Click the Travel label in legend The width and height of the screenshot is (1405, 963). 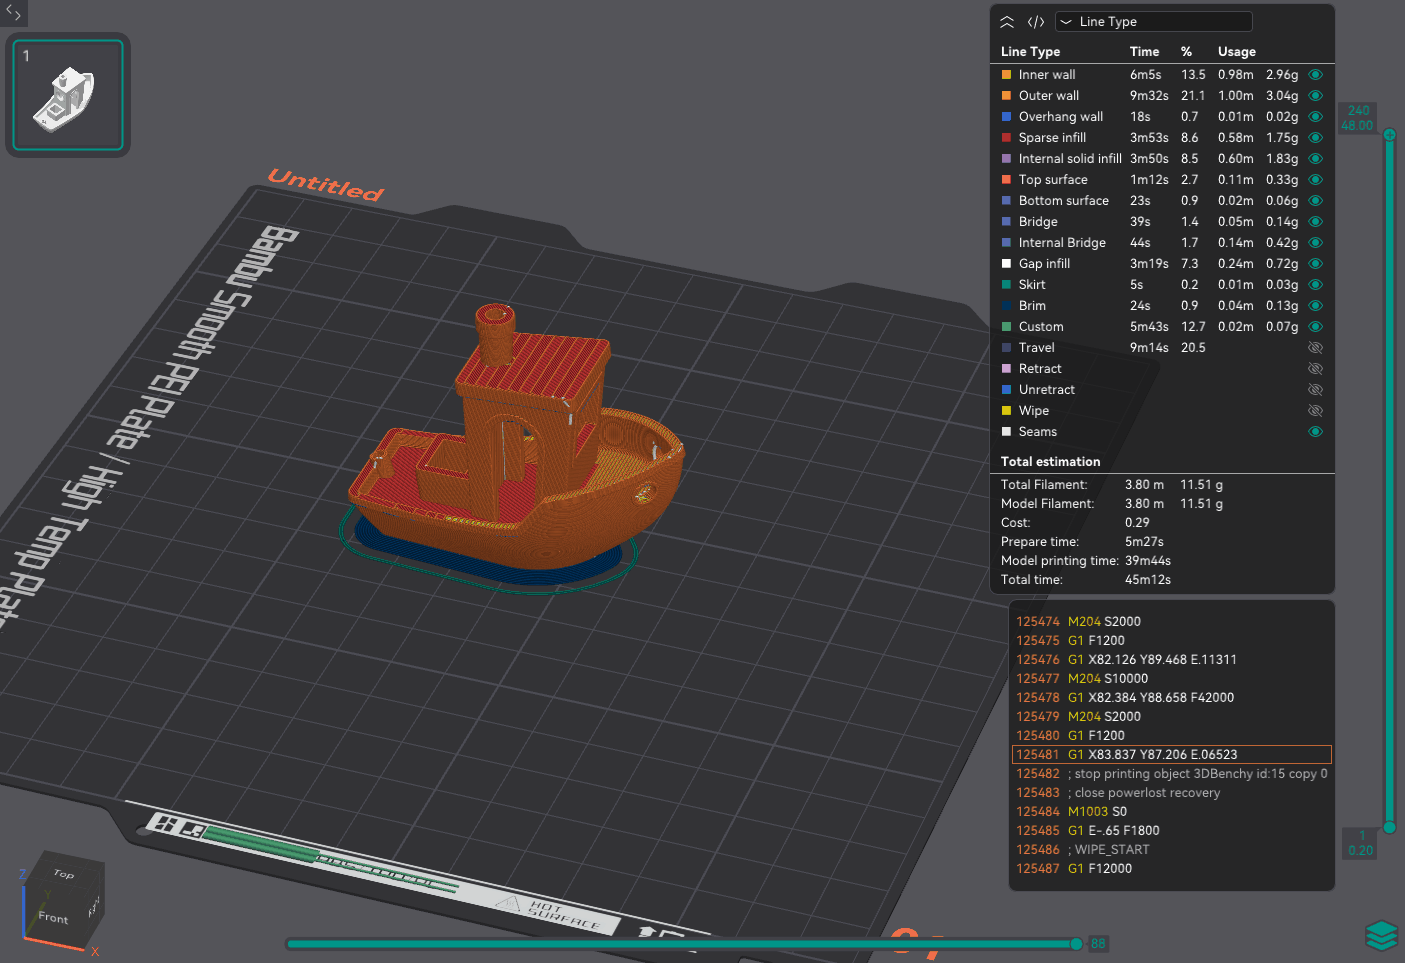tap(1036, 348)
